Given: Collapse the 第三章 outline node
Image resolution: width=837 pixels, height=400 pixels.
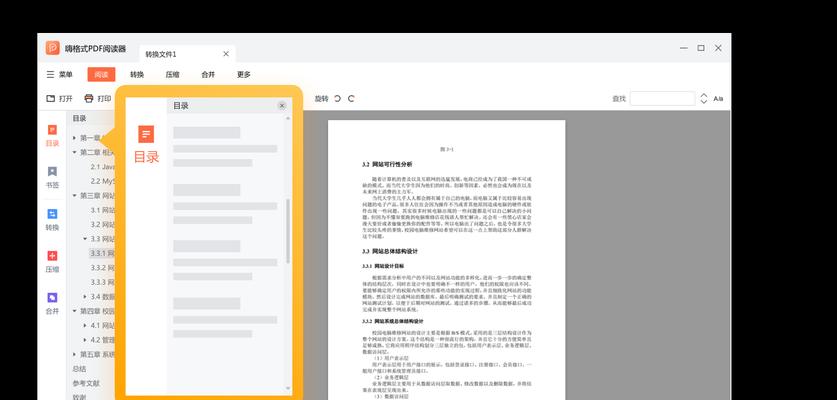Looking at the screenshot, I should coord(74,195).
